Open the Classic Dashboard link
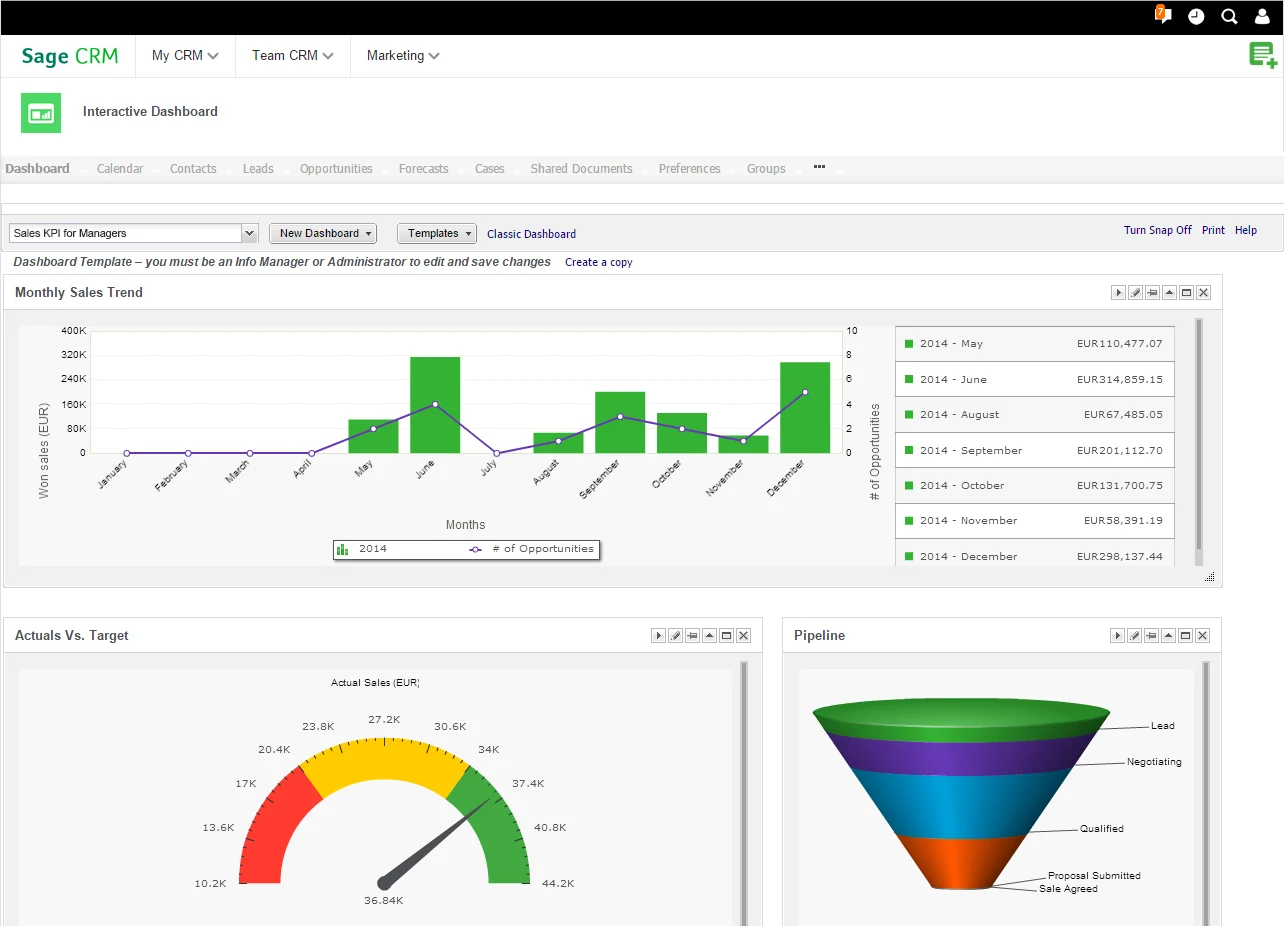The width and height of the screenshot is (1284, 926). click(531, 234)
